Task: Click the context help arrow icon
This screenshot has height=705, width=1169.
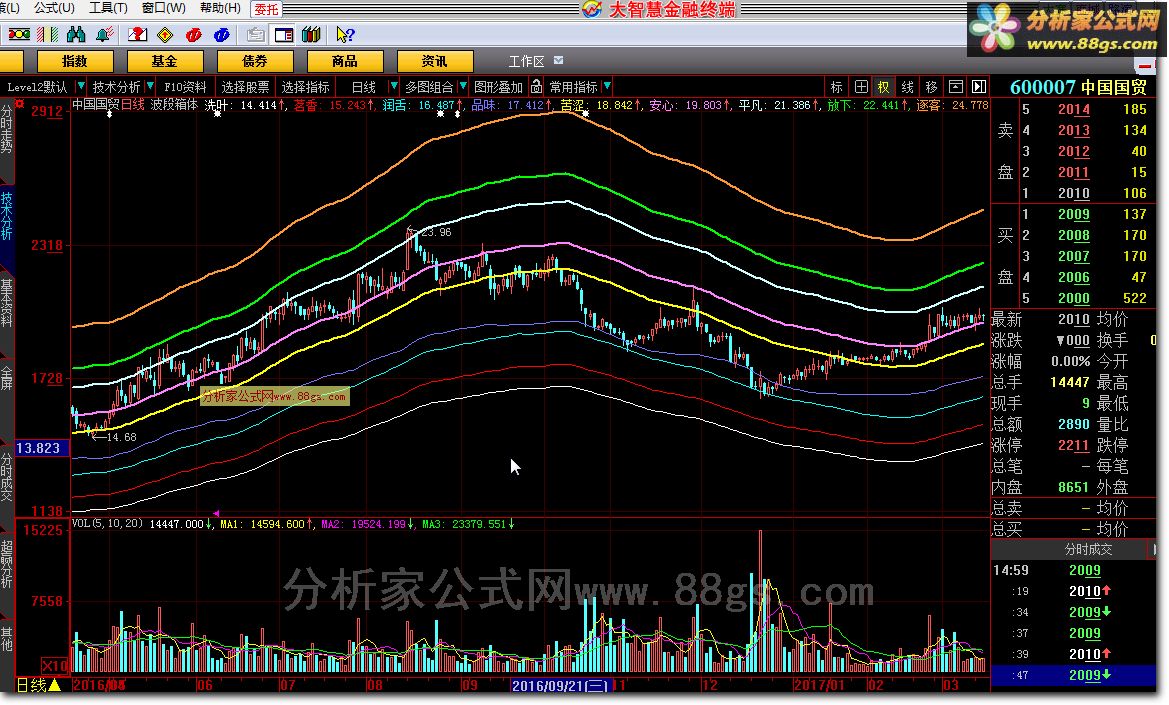Action: pos(345,34)
